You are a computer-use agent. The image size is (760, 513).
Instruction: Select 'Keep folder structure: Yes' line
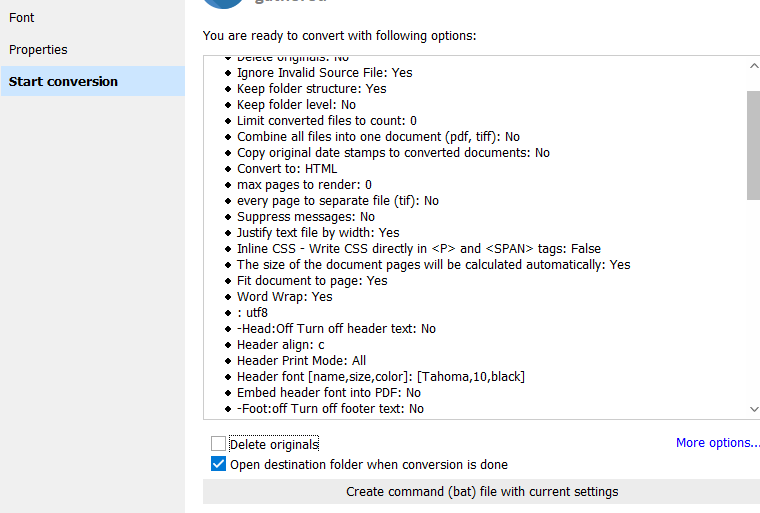coord(311,88)
